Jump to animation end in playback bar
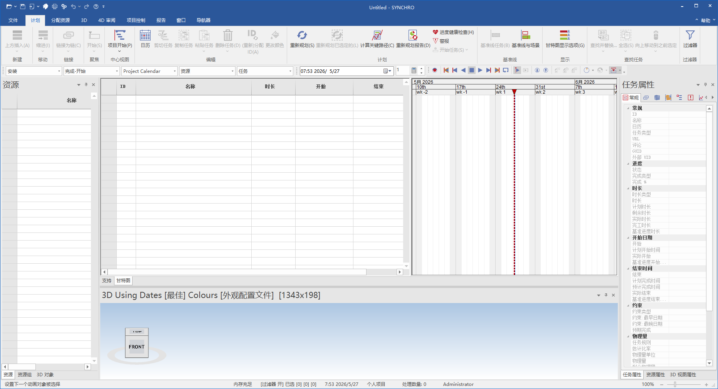 pos(497,70)
